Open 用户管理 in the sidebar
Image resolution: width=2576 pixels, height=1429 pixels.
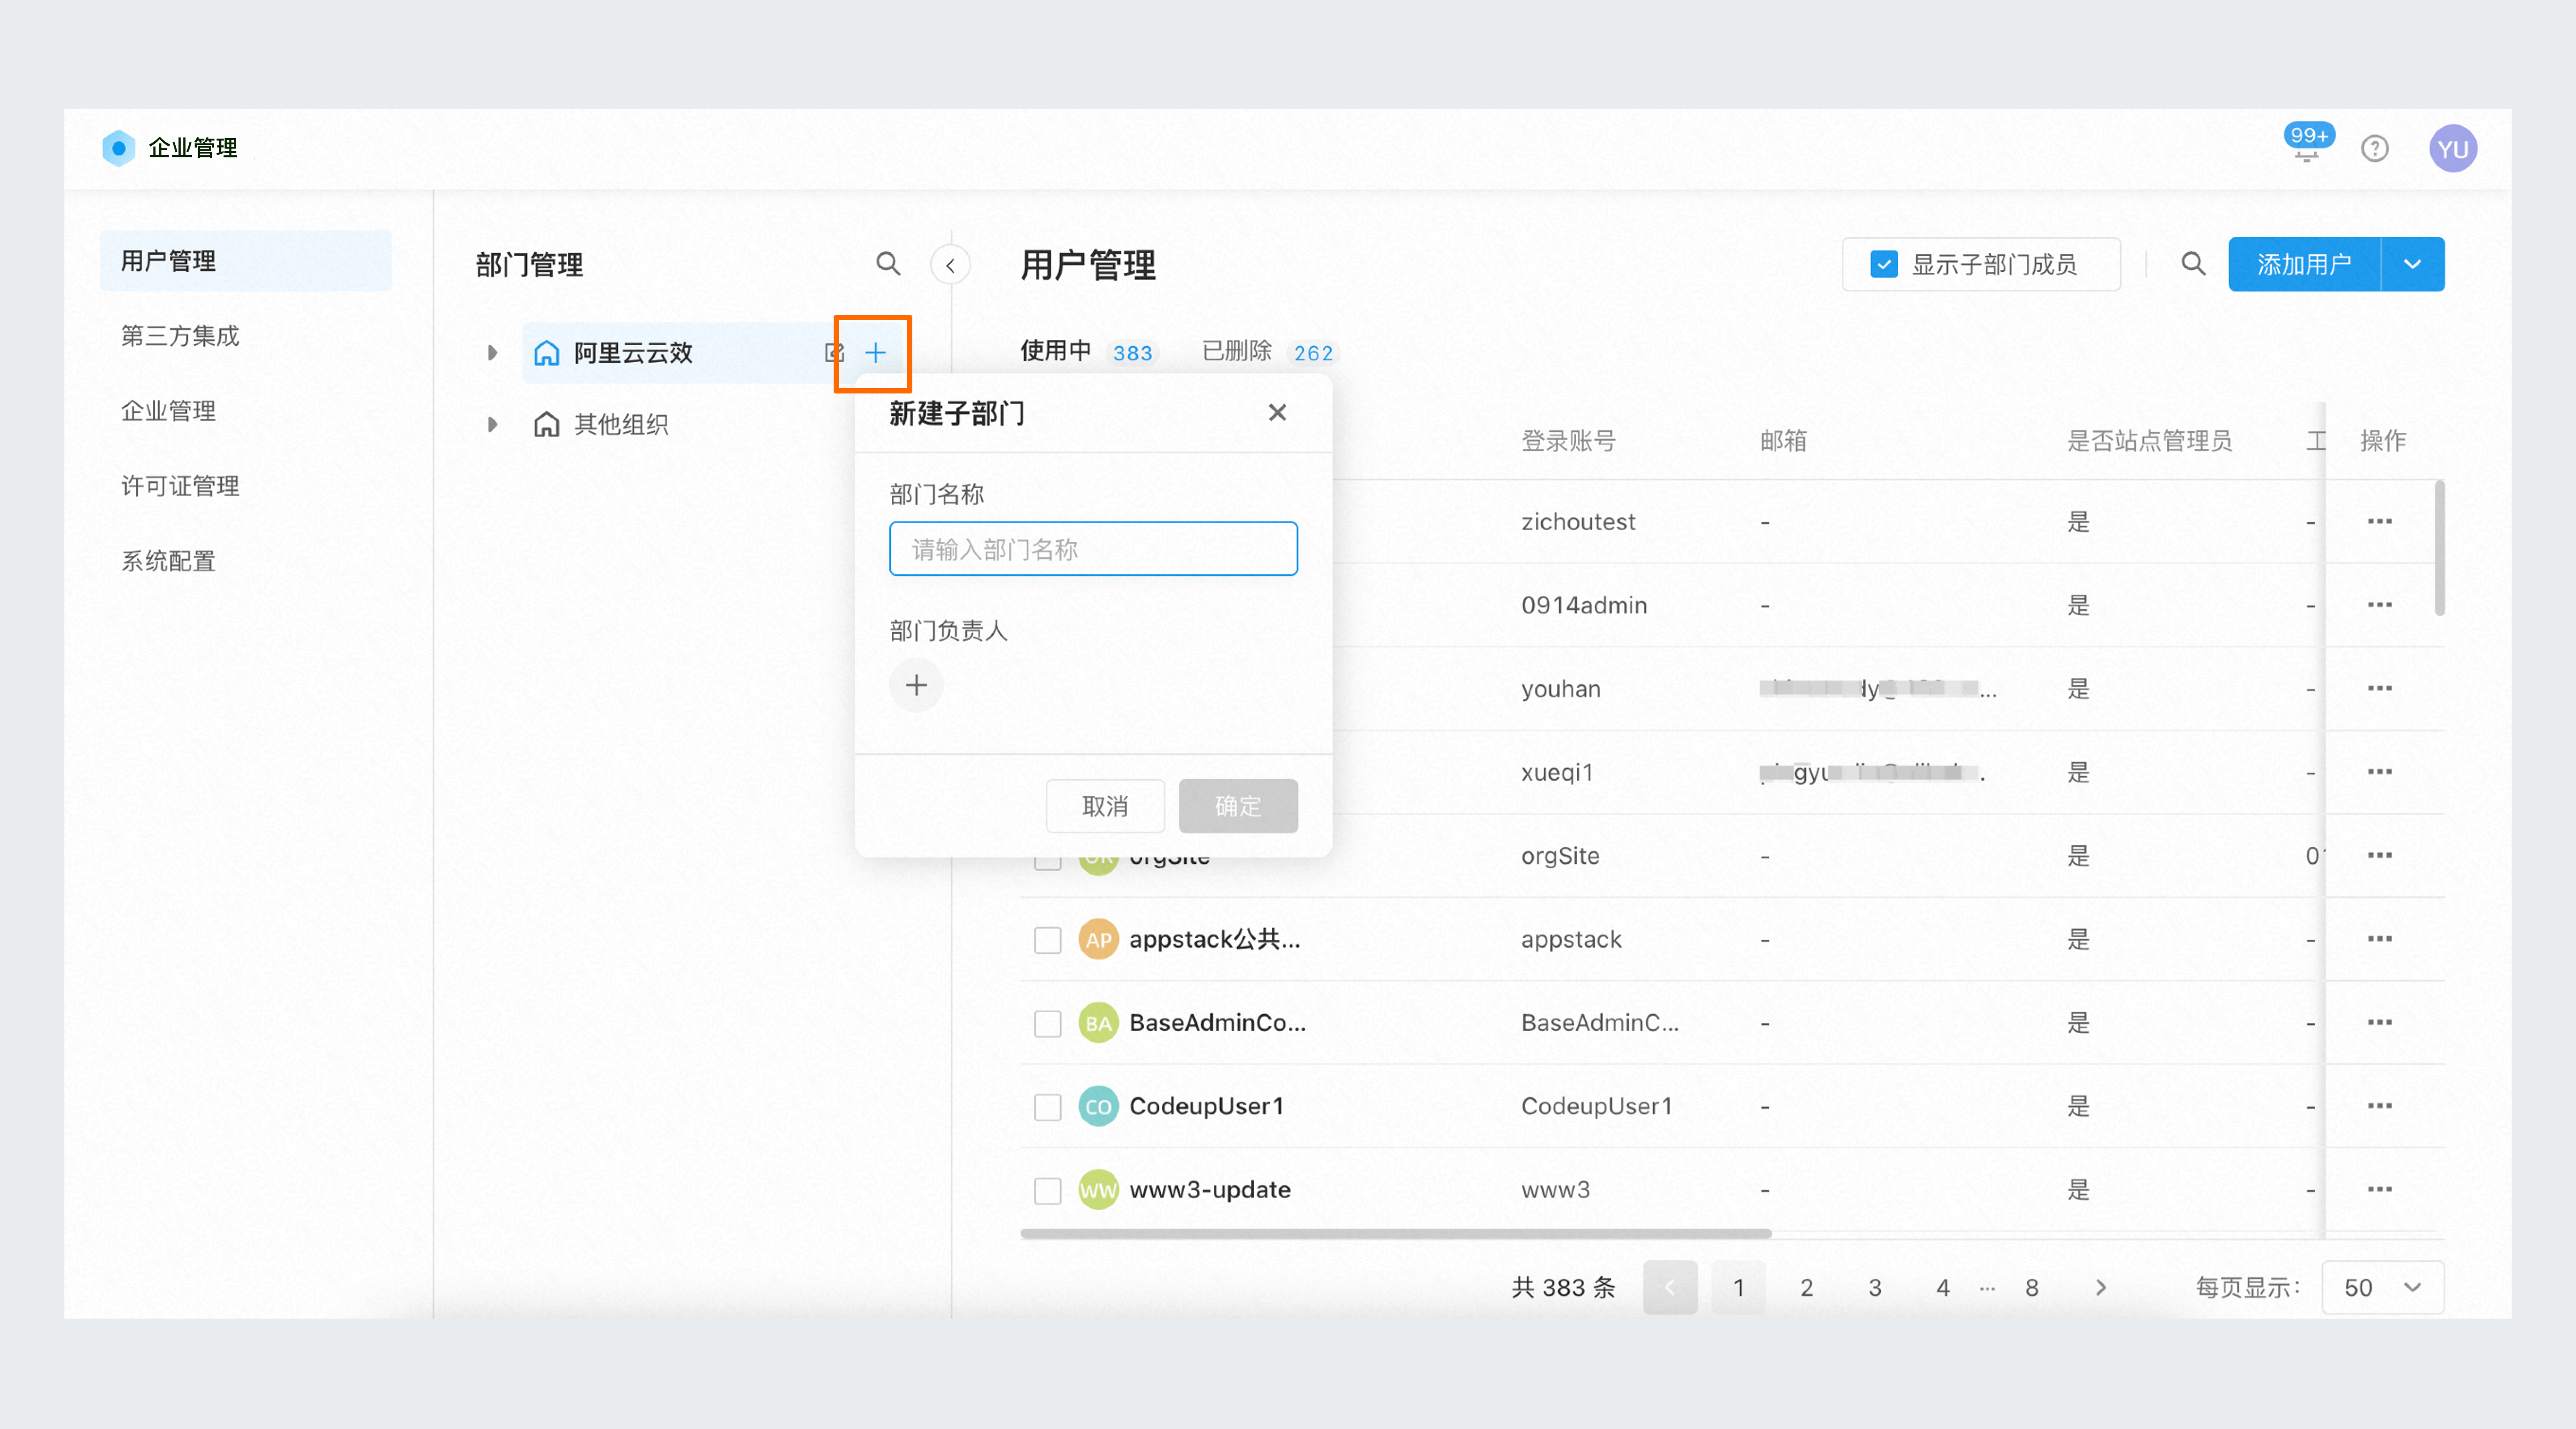click(x=245, y=261)
